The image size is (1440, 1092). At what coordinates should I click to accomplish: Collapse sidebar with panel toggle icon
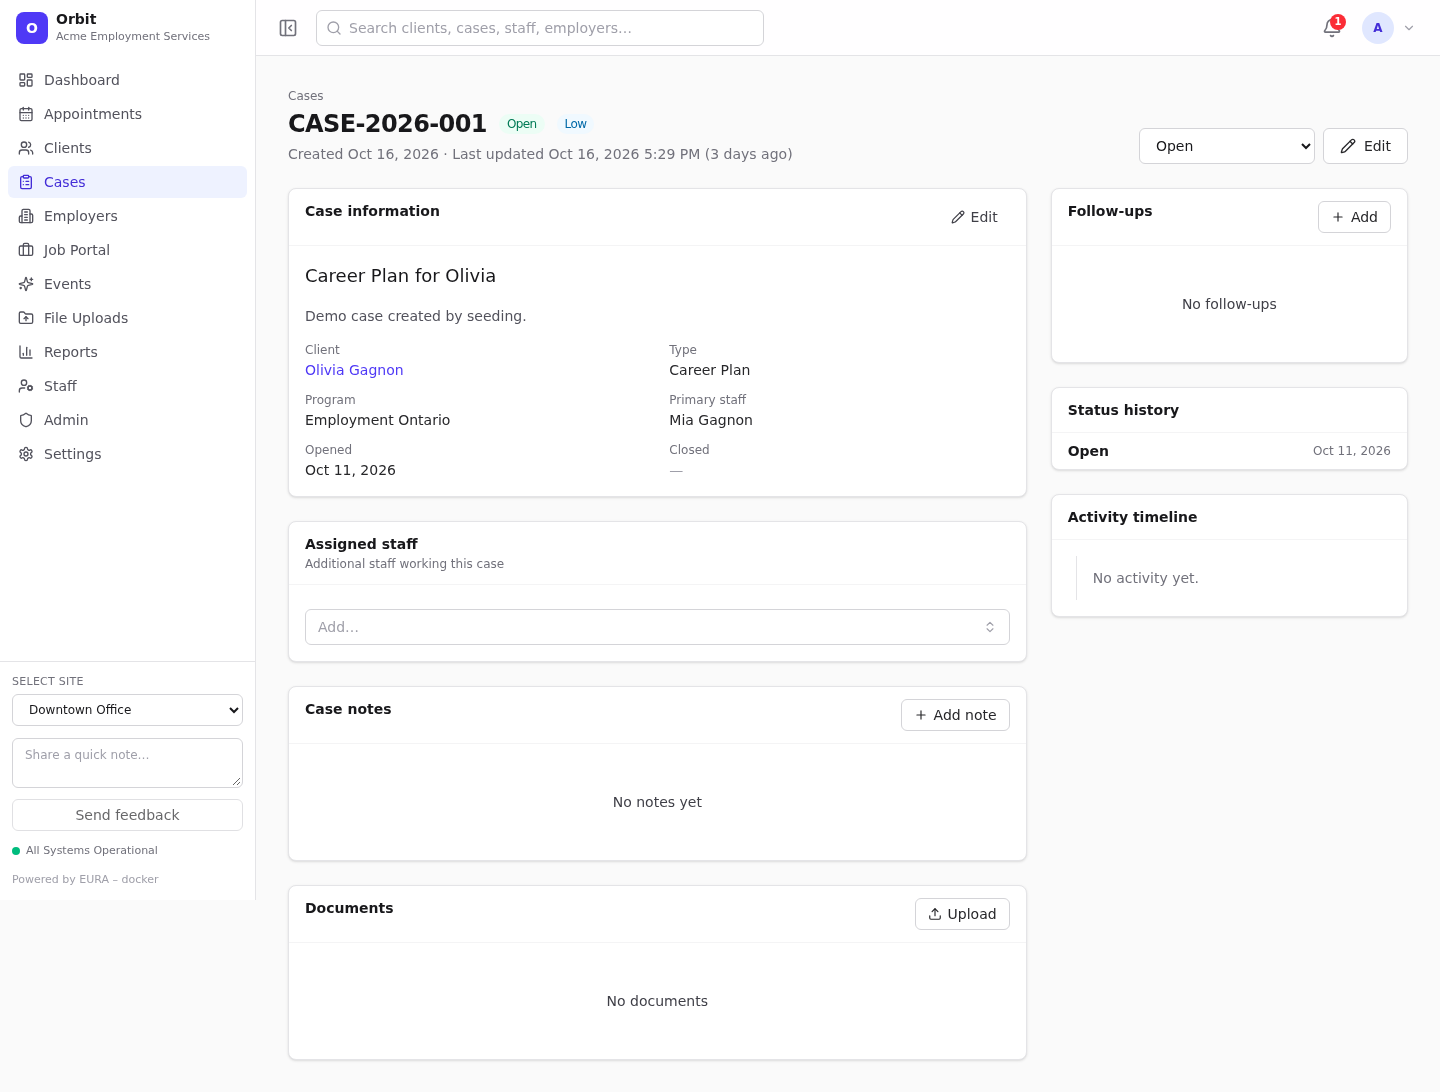coord(288,28)
